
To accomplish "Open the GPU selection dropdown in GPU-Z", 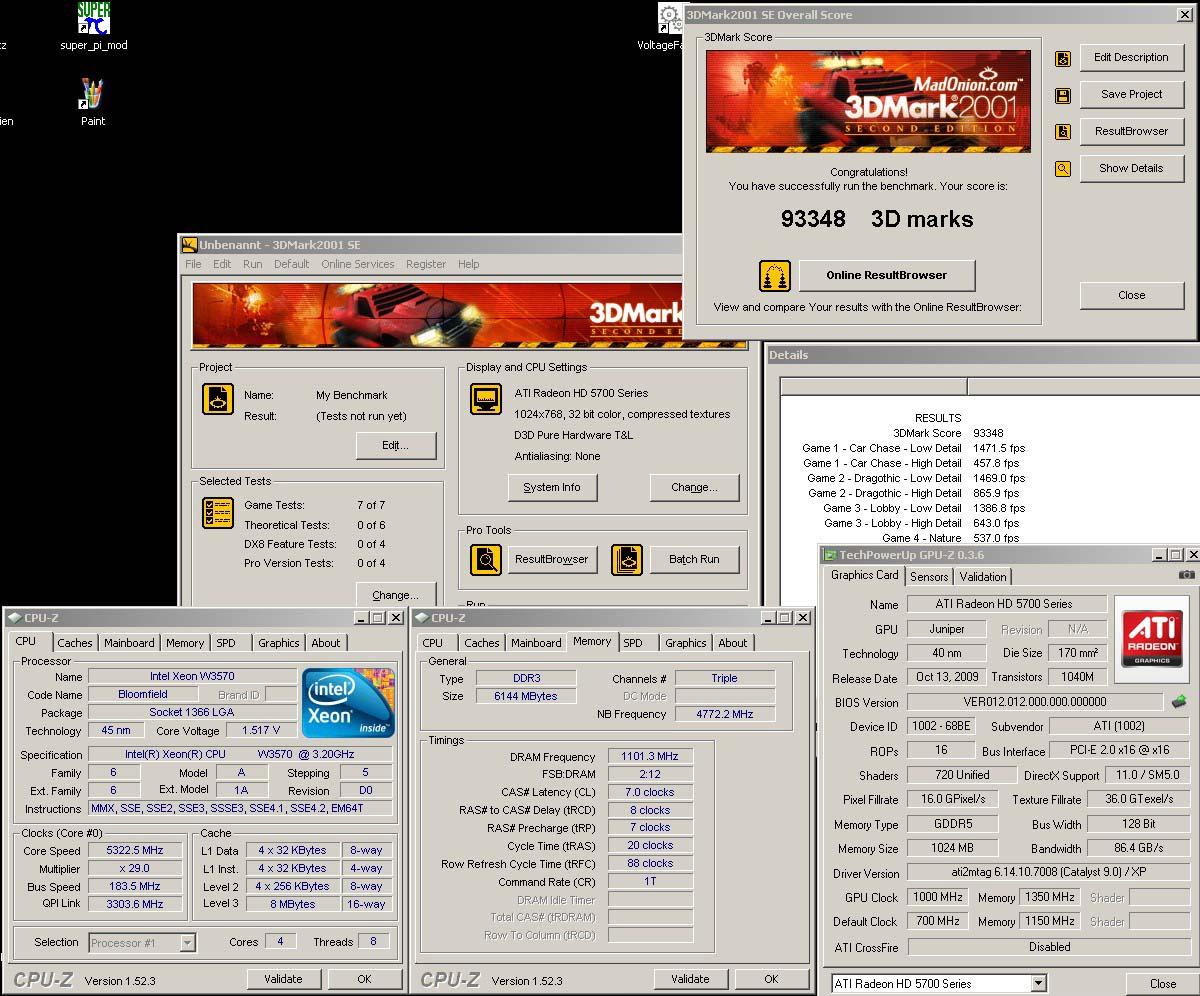I will pos(1038,984).
